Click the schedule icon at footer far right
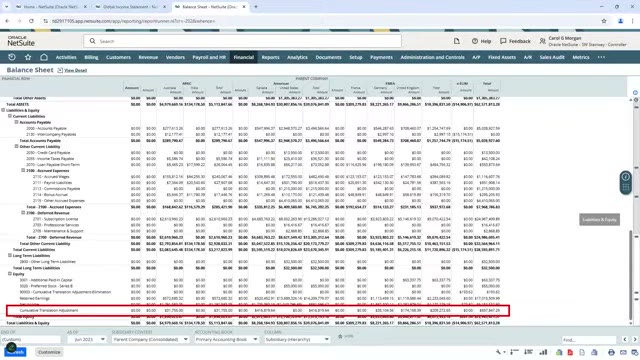The image size is (640, 360). point(635,352)
